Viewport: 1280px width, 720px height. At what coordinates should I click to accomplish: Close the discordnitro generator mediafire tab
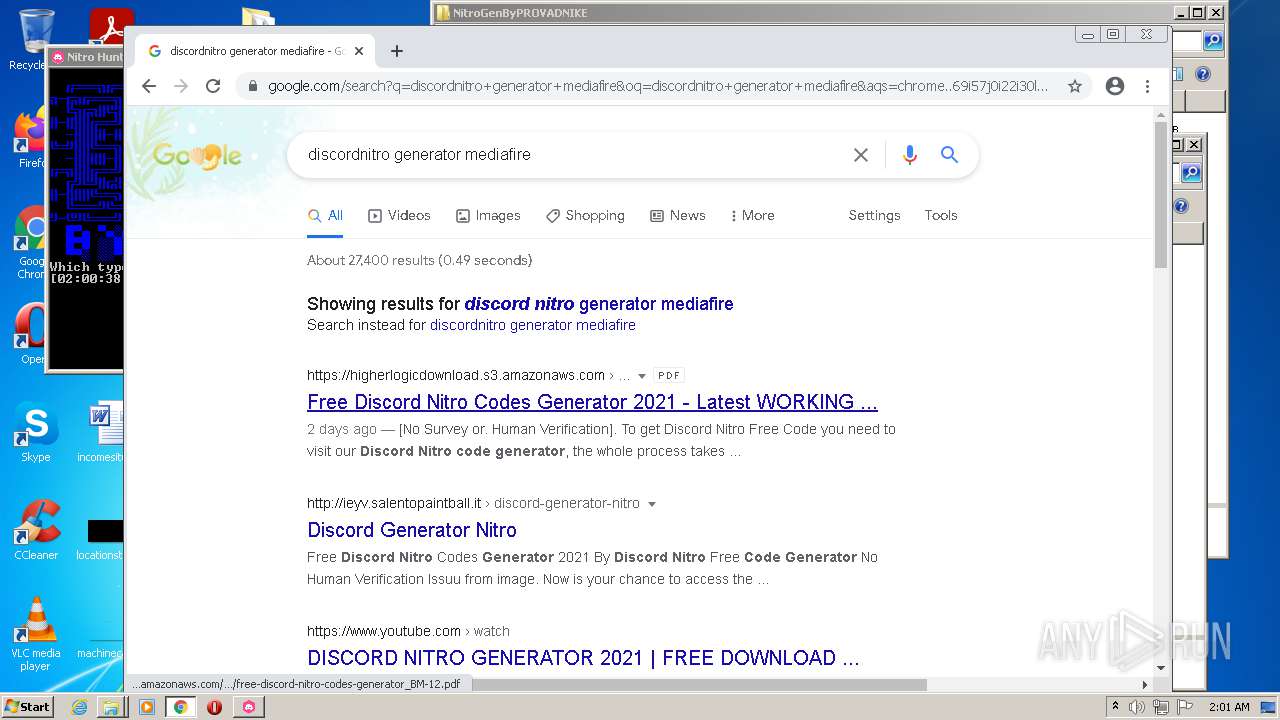(x=360, y=51)
